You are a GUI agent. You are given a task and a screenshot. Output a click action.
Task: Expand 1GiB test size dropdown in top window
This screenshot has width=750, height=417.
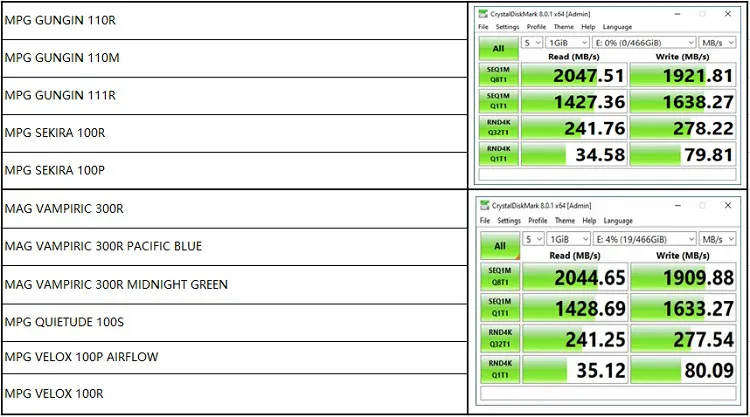[x=568, y=43]
